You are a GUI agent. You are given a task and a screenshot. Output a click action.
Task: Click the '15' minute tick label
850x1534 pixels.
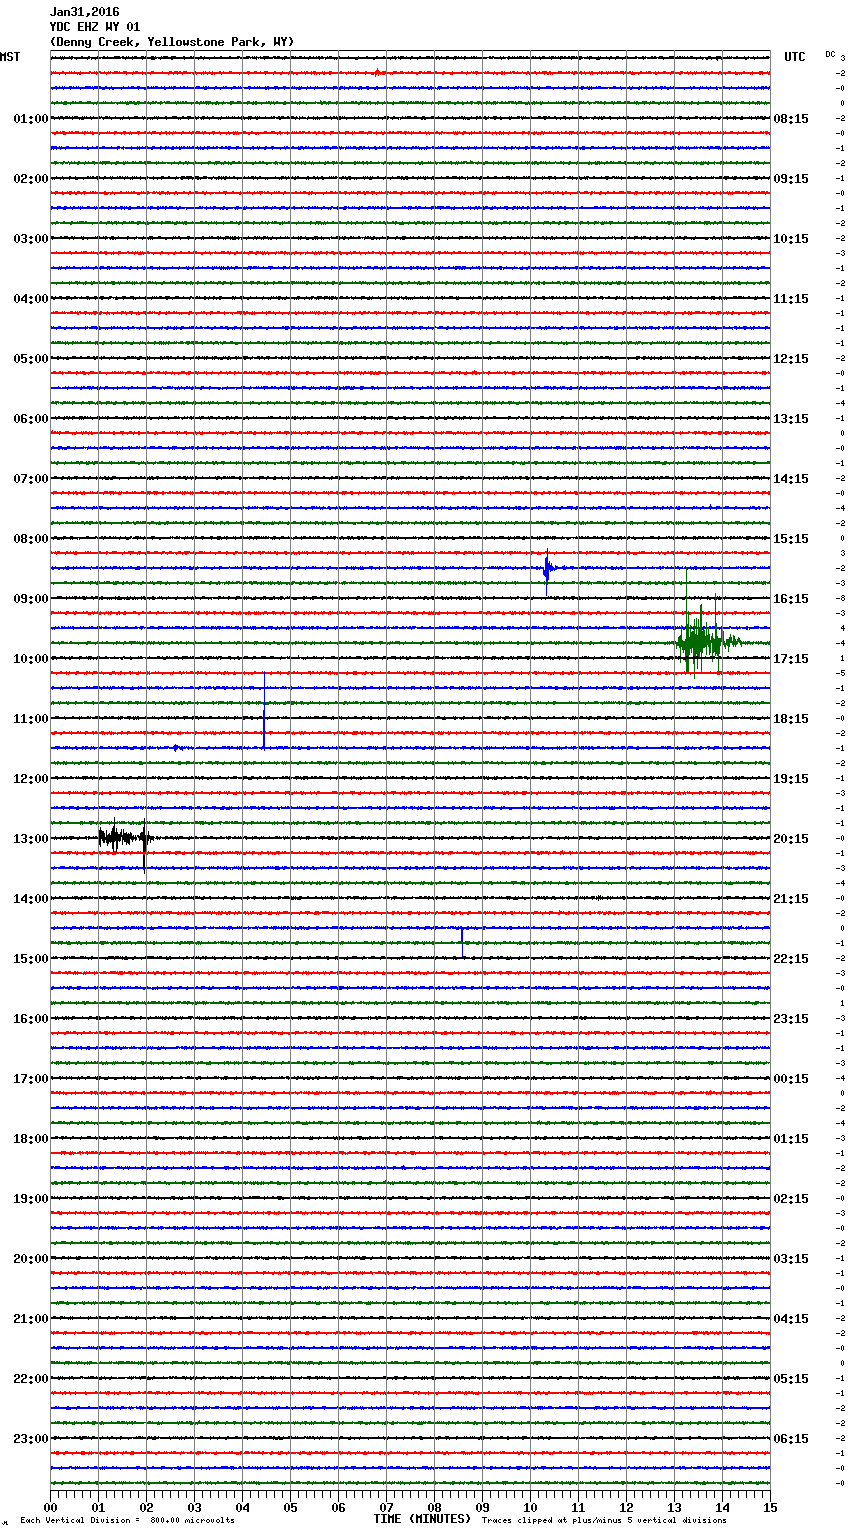coord(770,1508)
